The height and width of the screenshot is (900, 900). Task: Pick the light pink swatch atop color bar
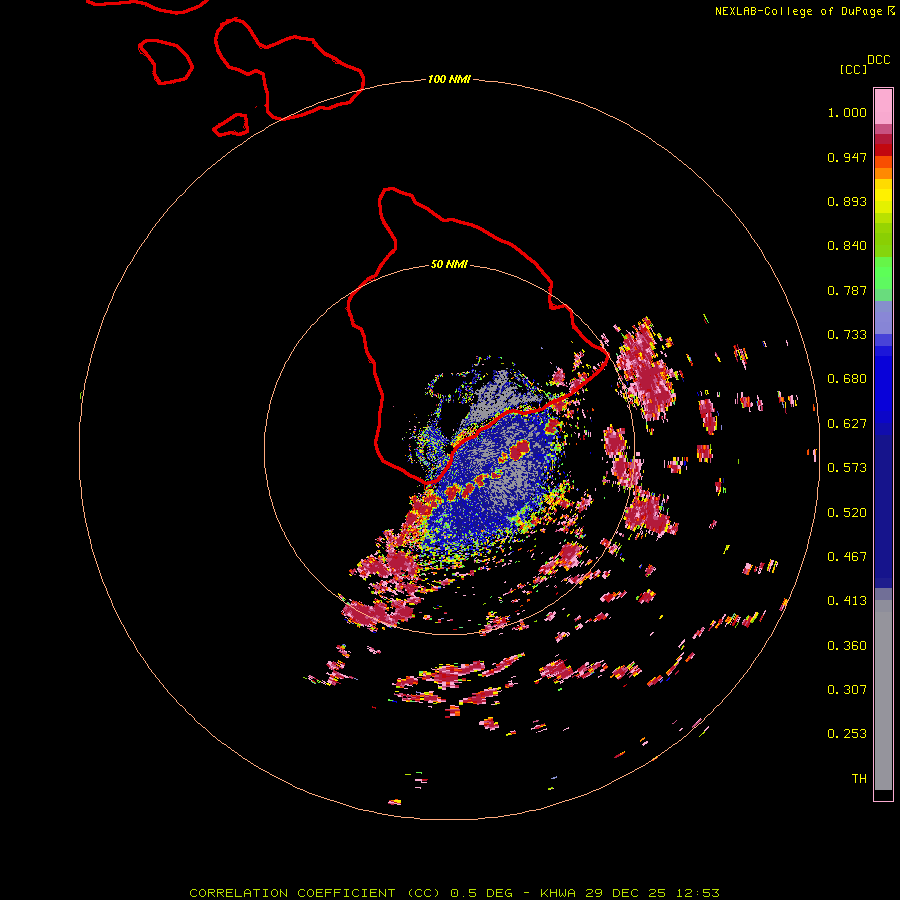click(883, 106)
